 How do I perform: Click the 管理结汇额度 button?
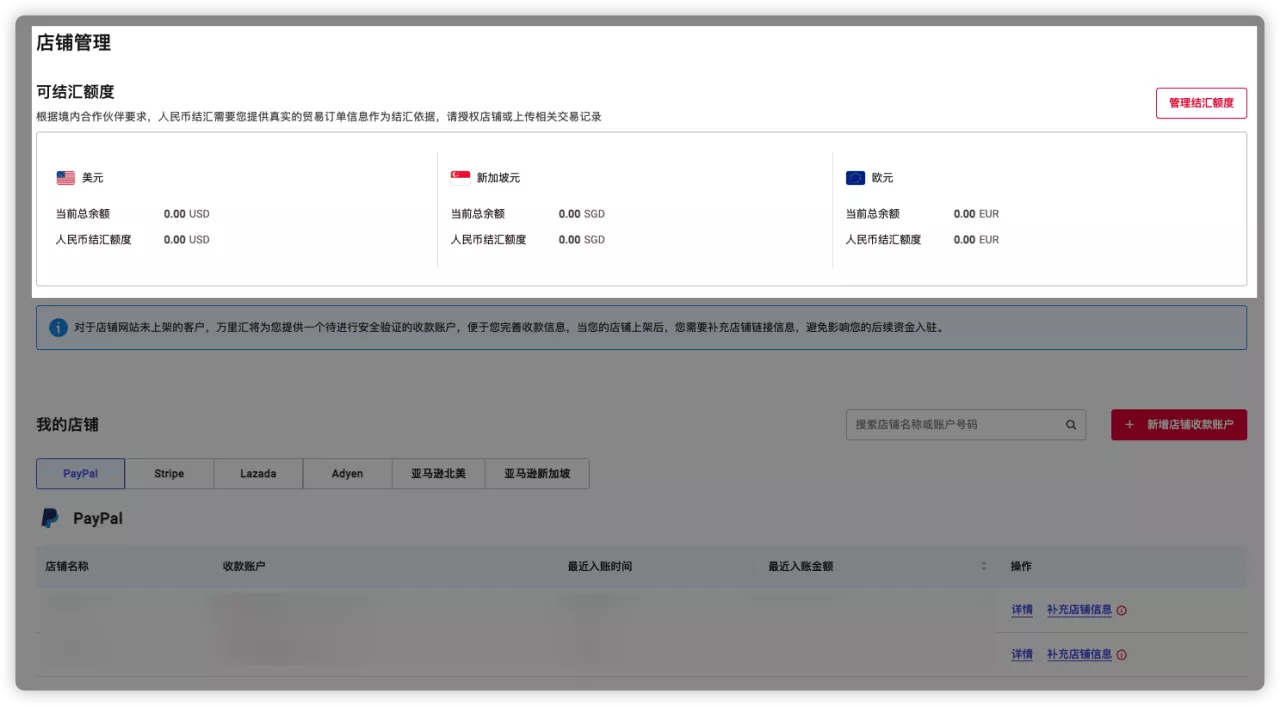[x=1201, y=103]
